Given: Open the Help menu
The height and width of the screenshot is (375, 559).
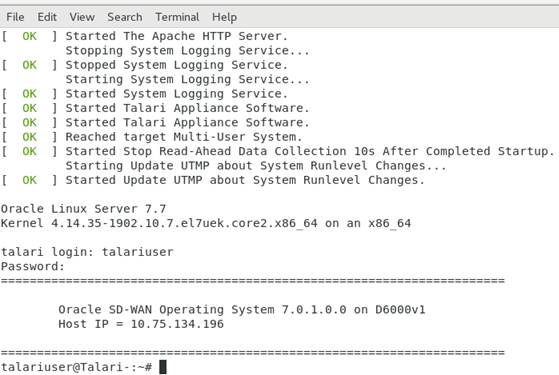Looking at the screenshot, I should (224, 17).
